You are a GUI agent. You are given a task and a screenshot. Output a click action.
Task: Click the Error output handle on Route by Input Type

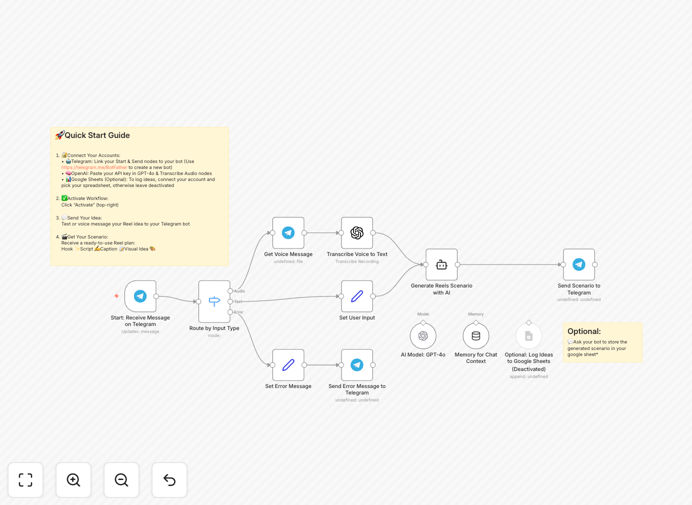230,312
